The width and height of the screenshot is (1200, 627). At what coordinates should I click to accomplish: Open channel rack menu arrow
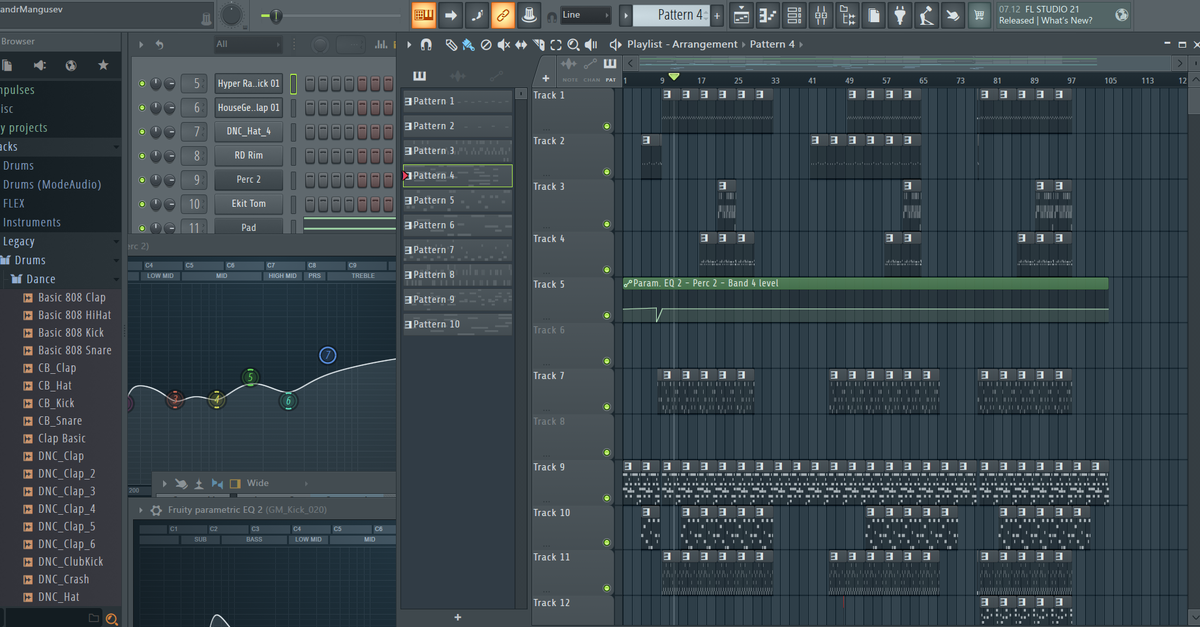[141, 44]
